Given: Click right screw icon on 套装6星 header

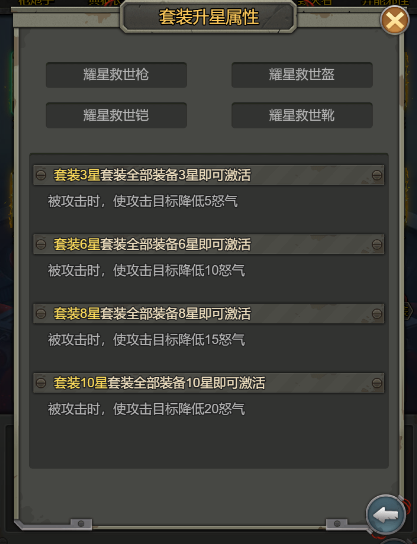Looking at the screenshot, I should (377, 244).
